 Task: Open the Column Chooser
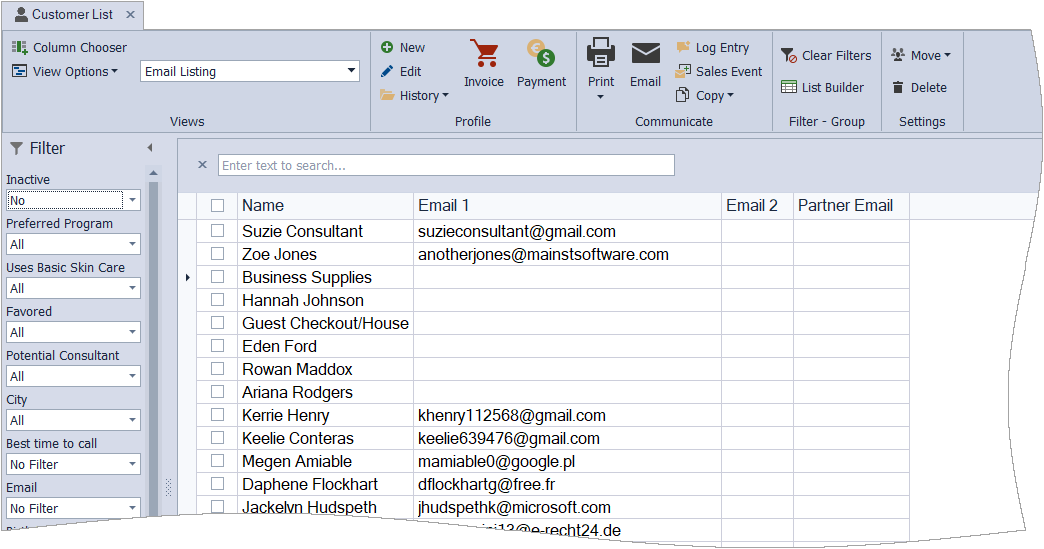(70, 47)
